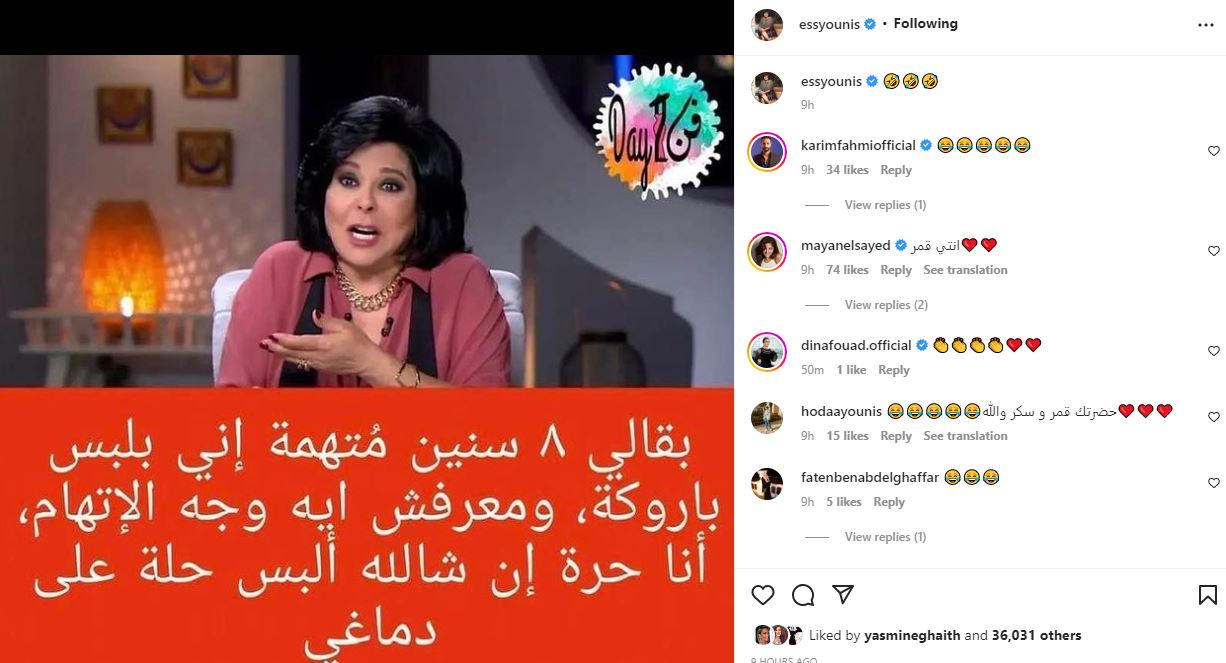The width and height of the screenshot is (1226, 663).
Task: Expand View replies under fatenbenabdelghaffar
Action: [885, 537]
